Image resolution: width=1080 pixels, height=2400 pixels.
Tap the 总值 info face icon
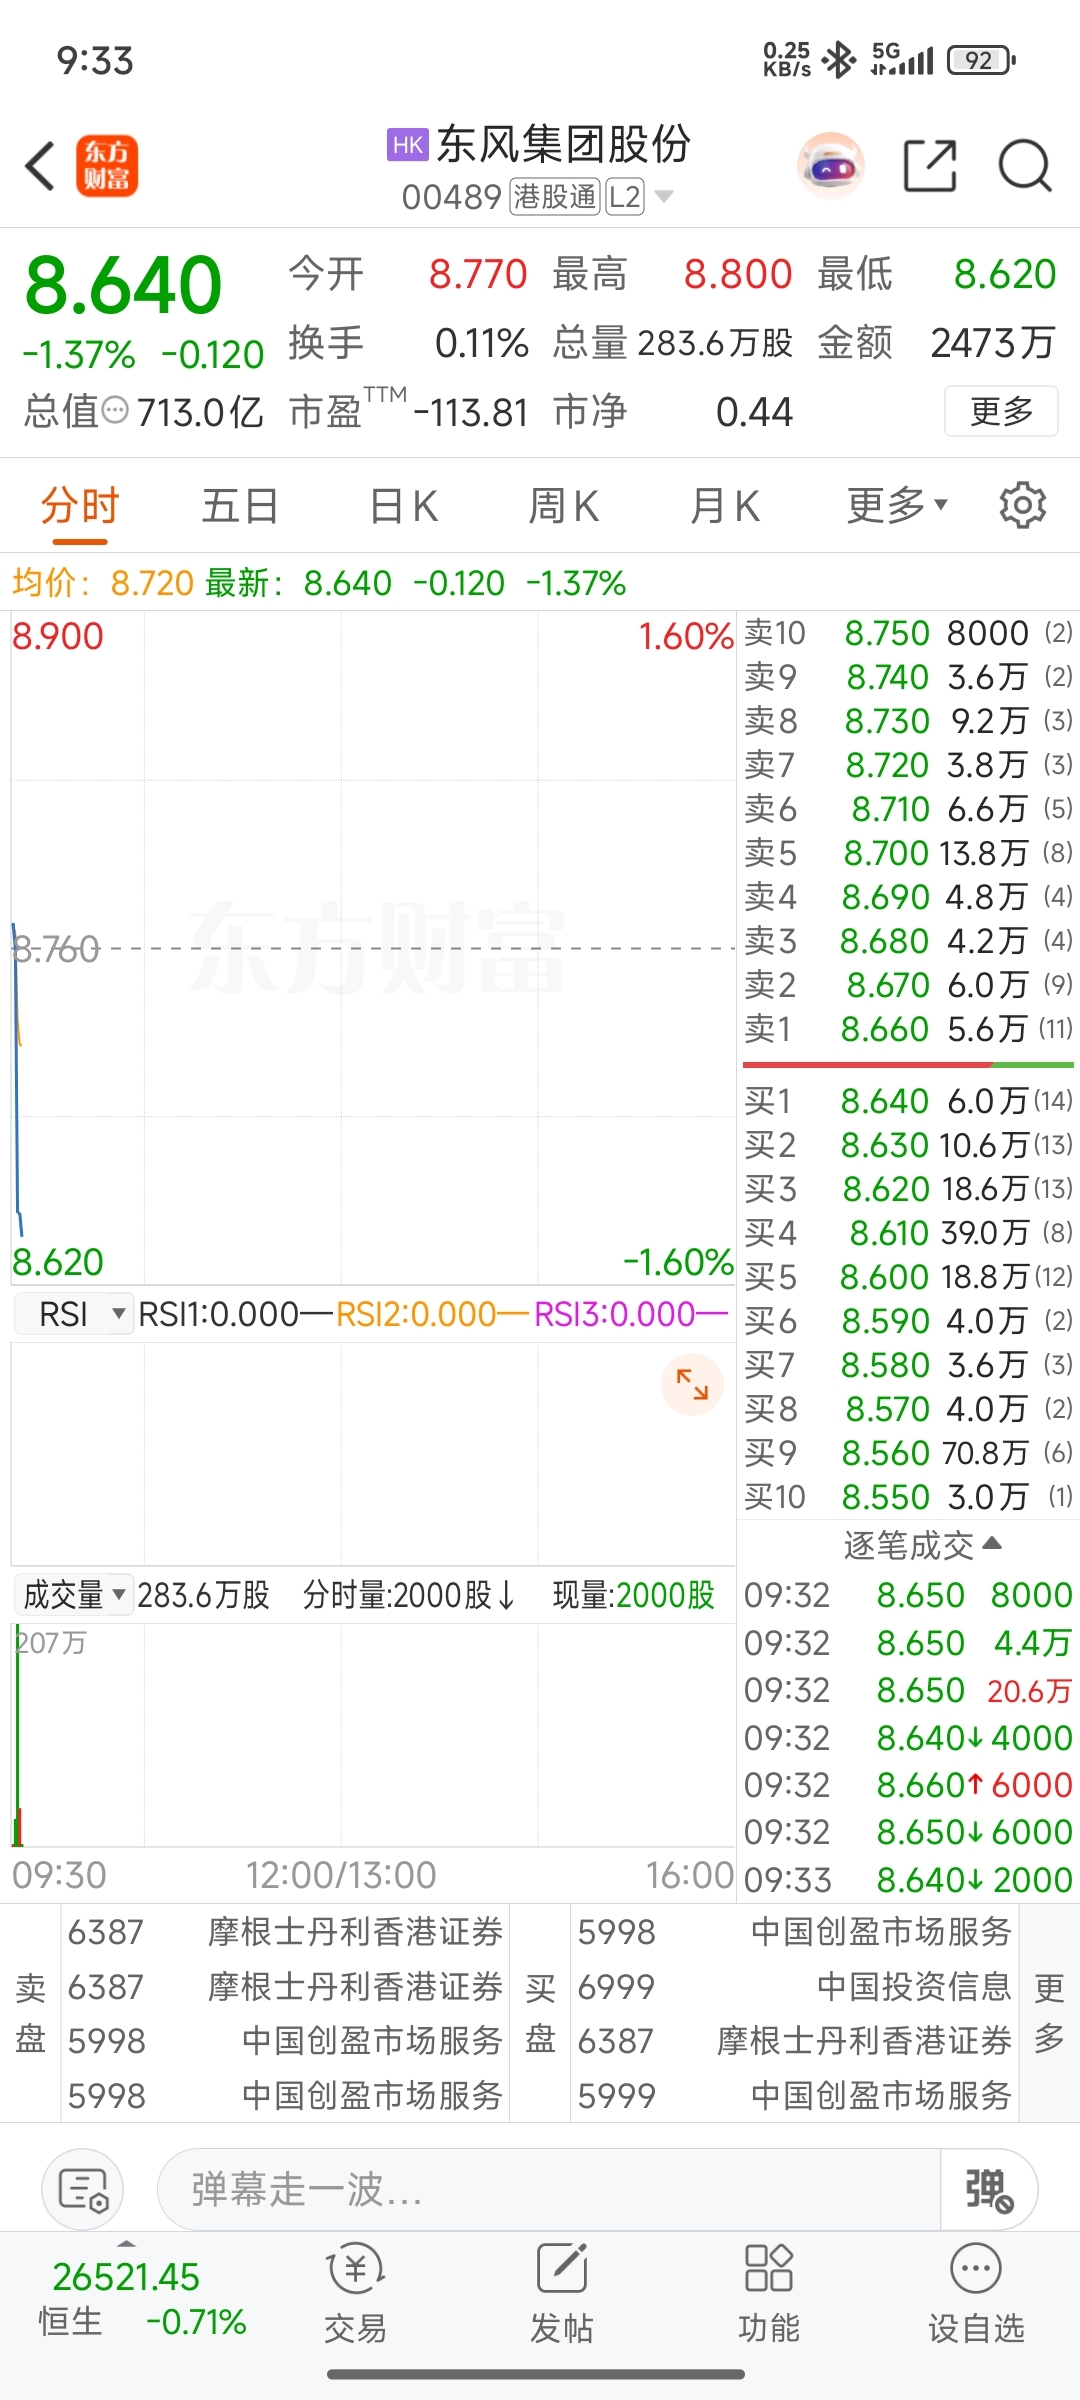tap(116, 410)
